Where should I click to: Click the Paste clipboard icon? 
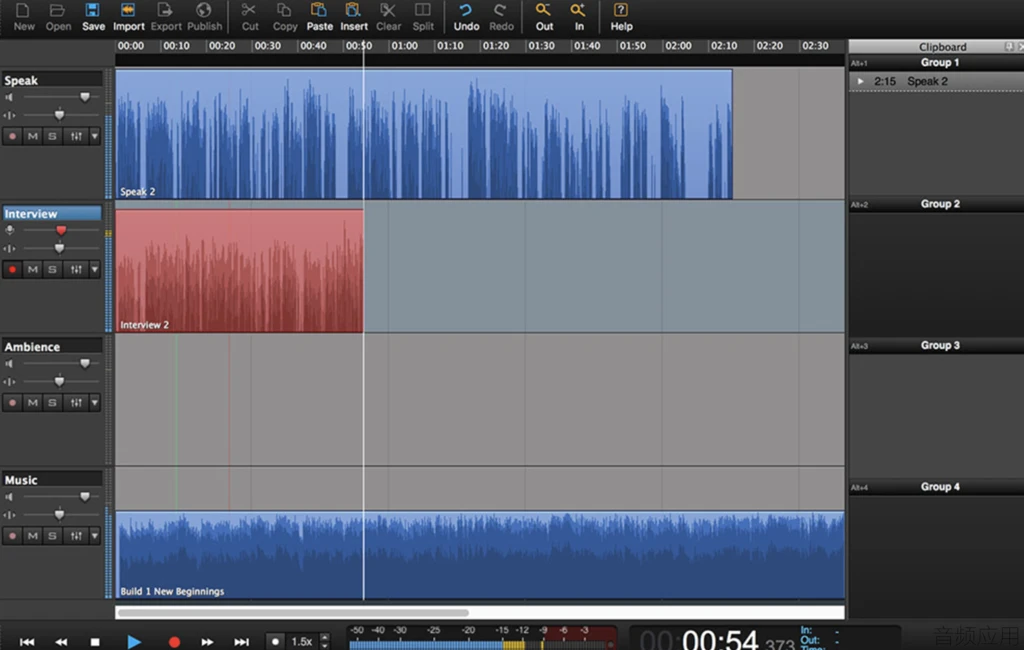(319, 11)
